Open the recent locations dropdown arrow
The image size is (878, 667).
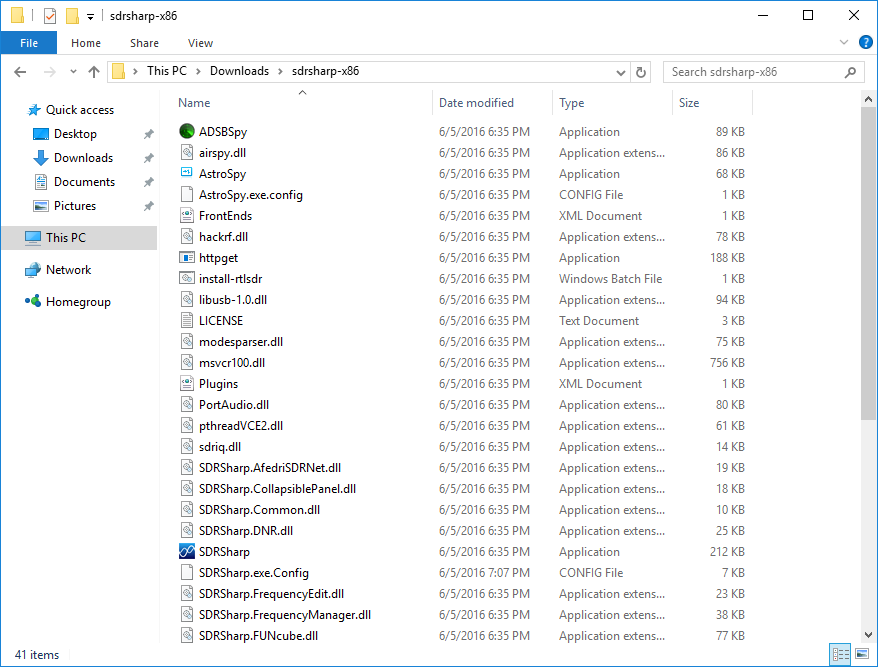[73, 72]
